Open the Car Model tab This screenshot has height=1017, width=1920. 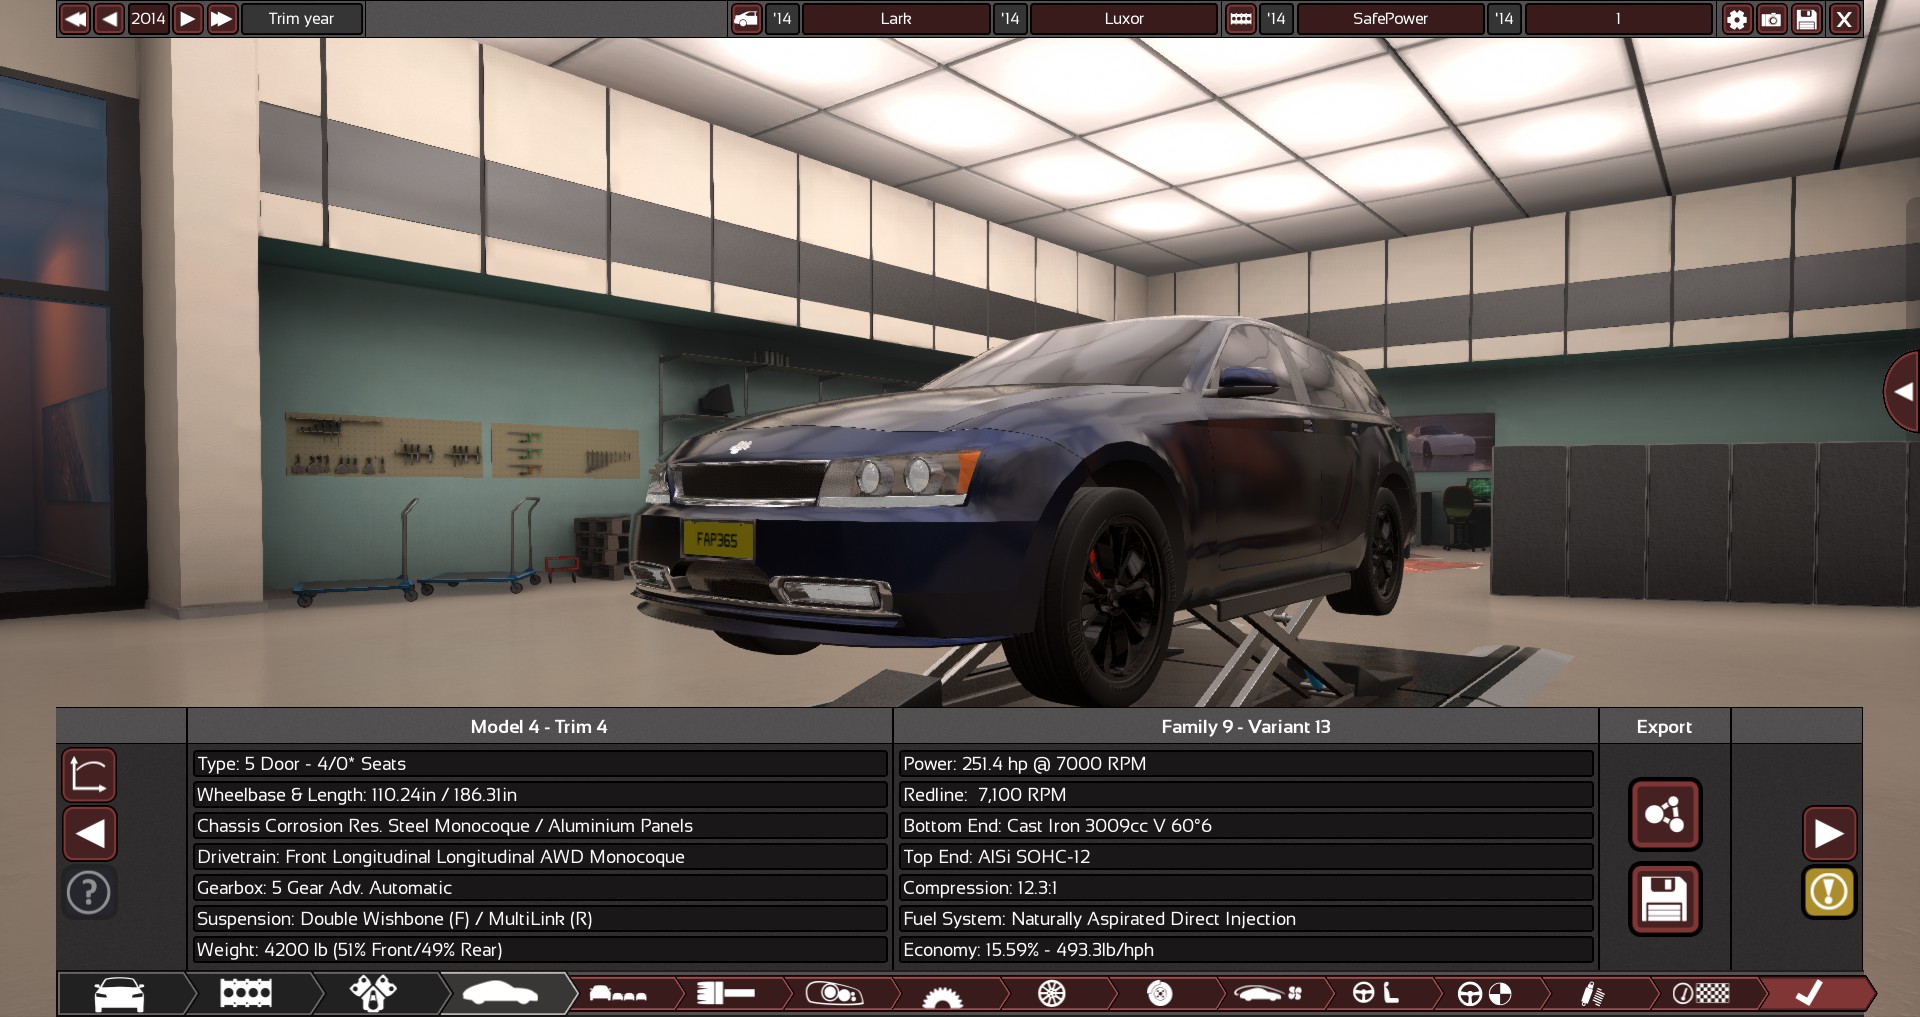click(x=120, y=994)
